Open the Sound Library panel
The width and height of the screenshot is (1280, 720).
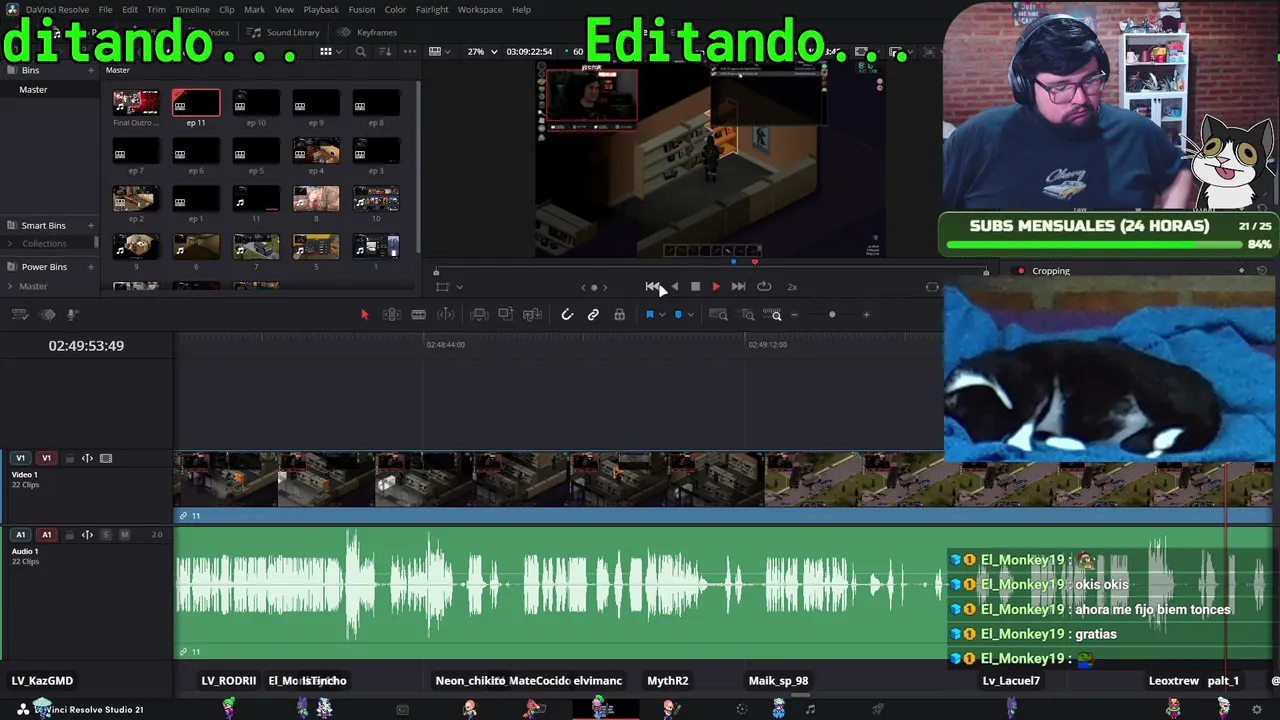click(x=284, y=32)
